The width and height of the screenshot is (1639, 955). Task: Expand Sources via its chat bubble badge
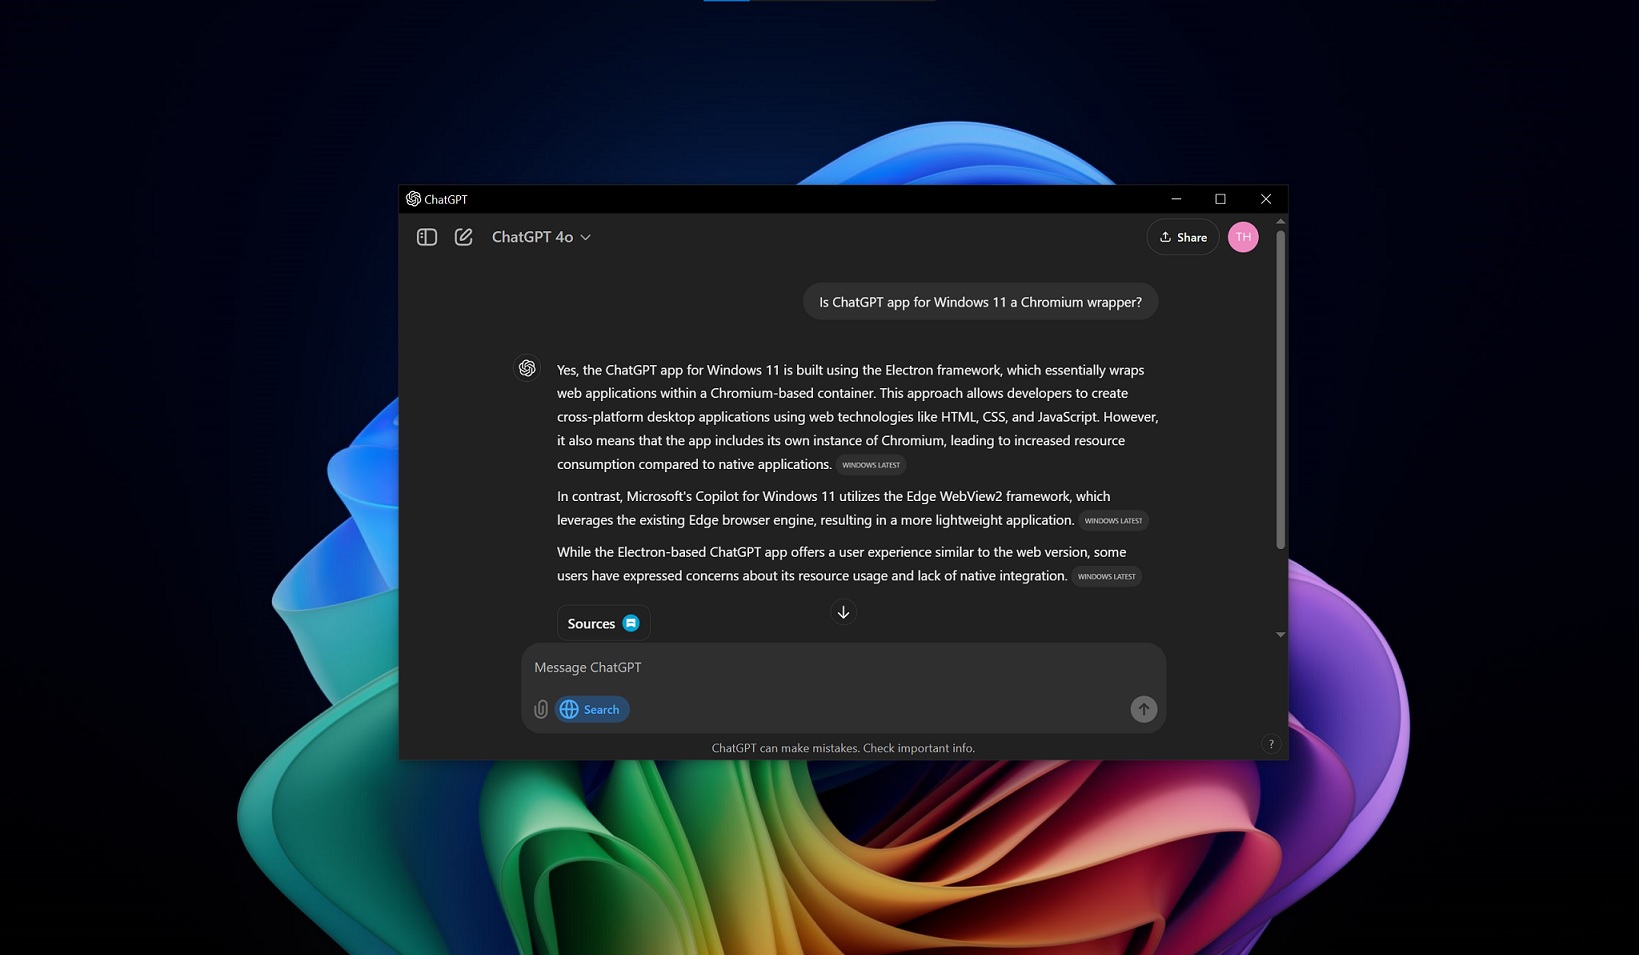click(631, 622)
